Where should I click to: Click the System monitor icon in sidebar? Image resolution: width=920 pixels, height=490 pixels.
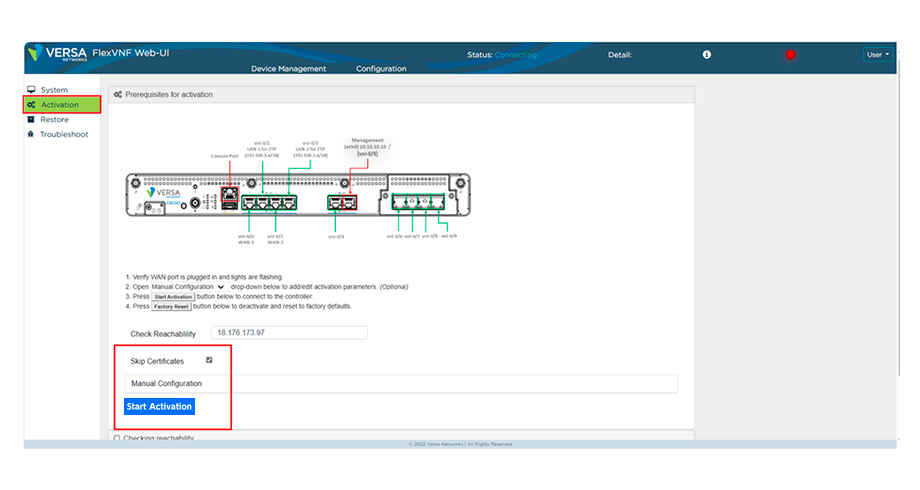coord(32,90)
